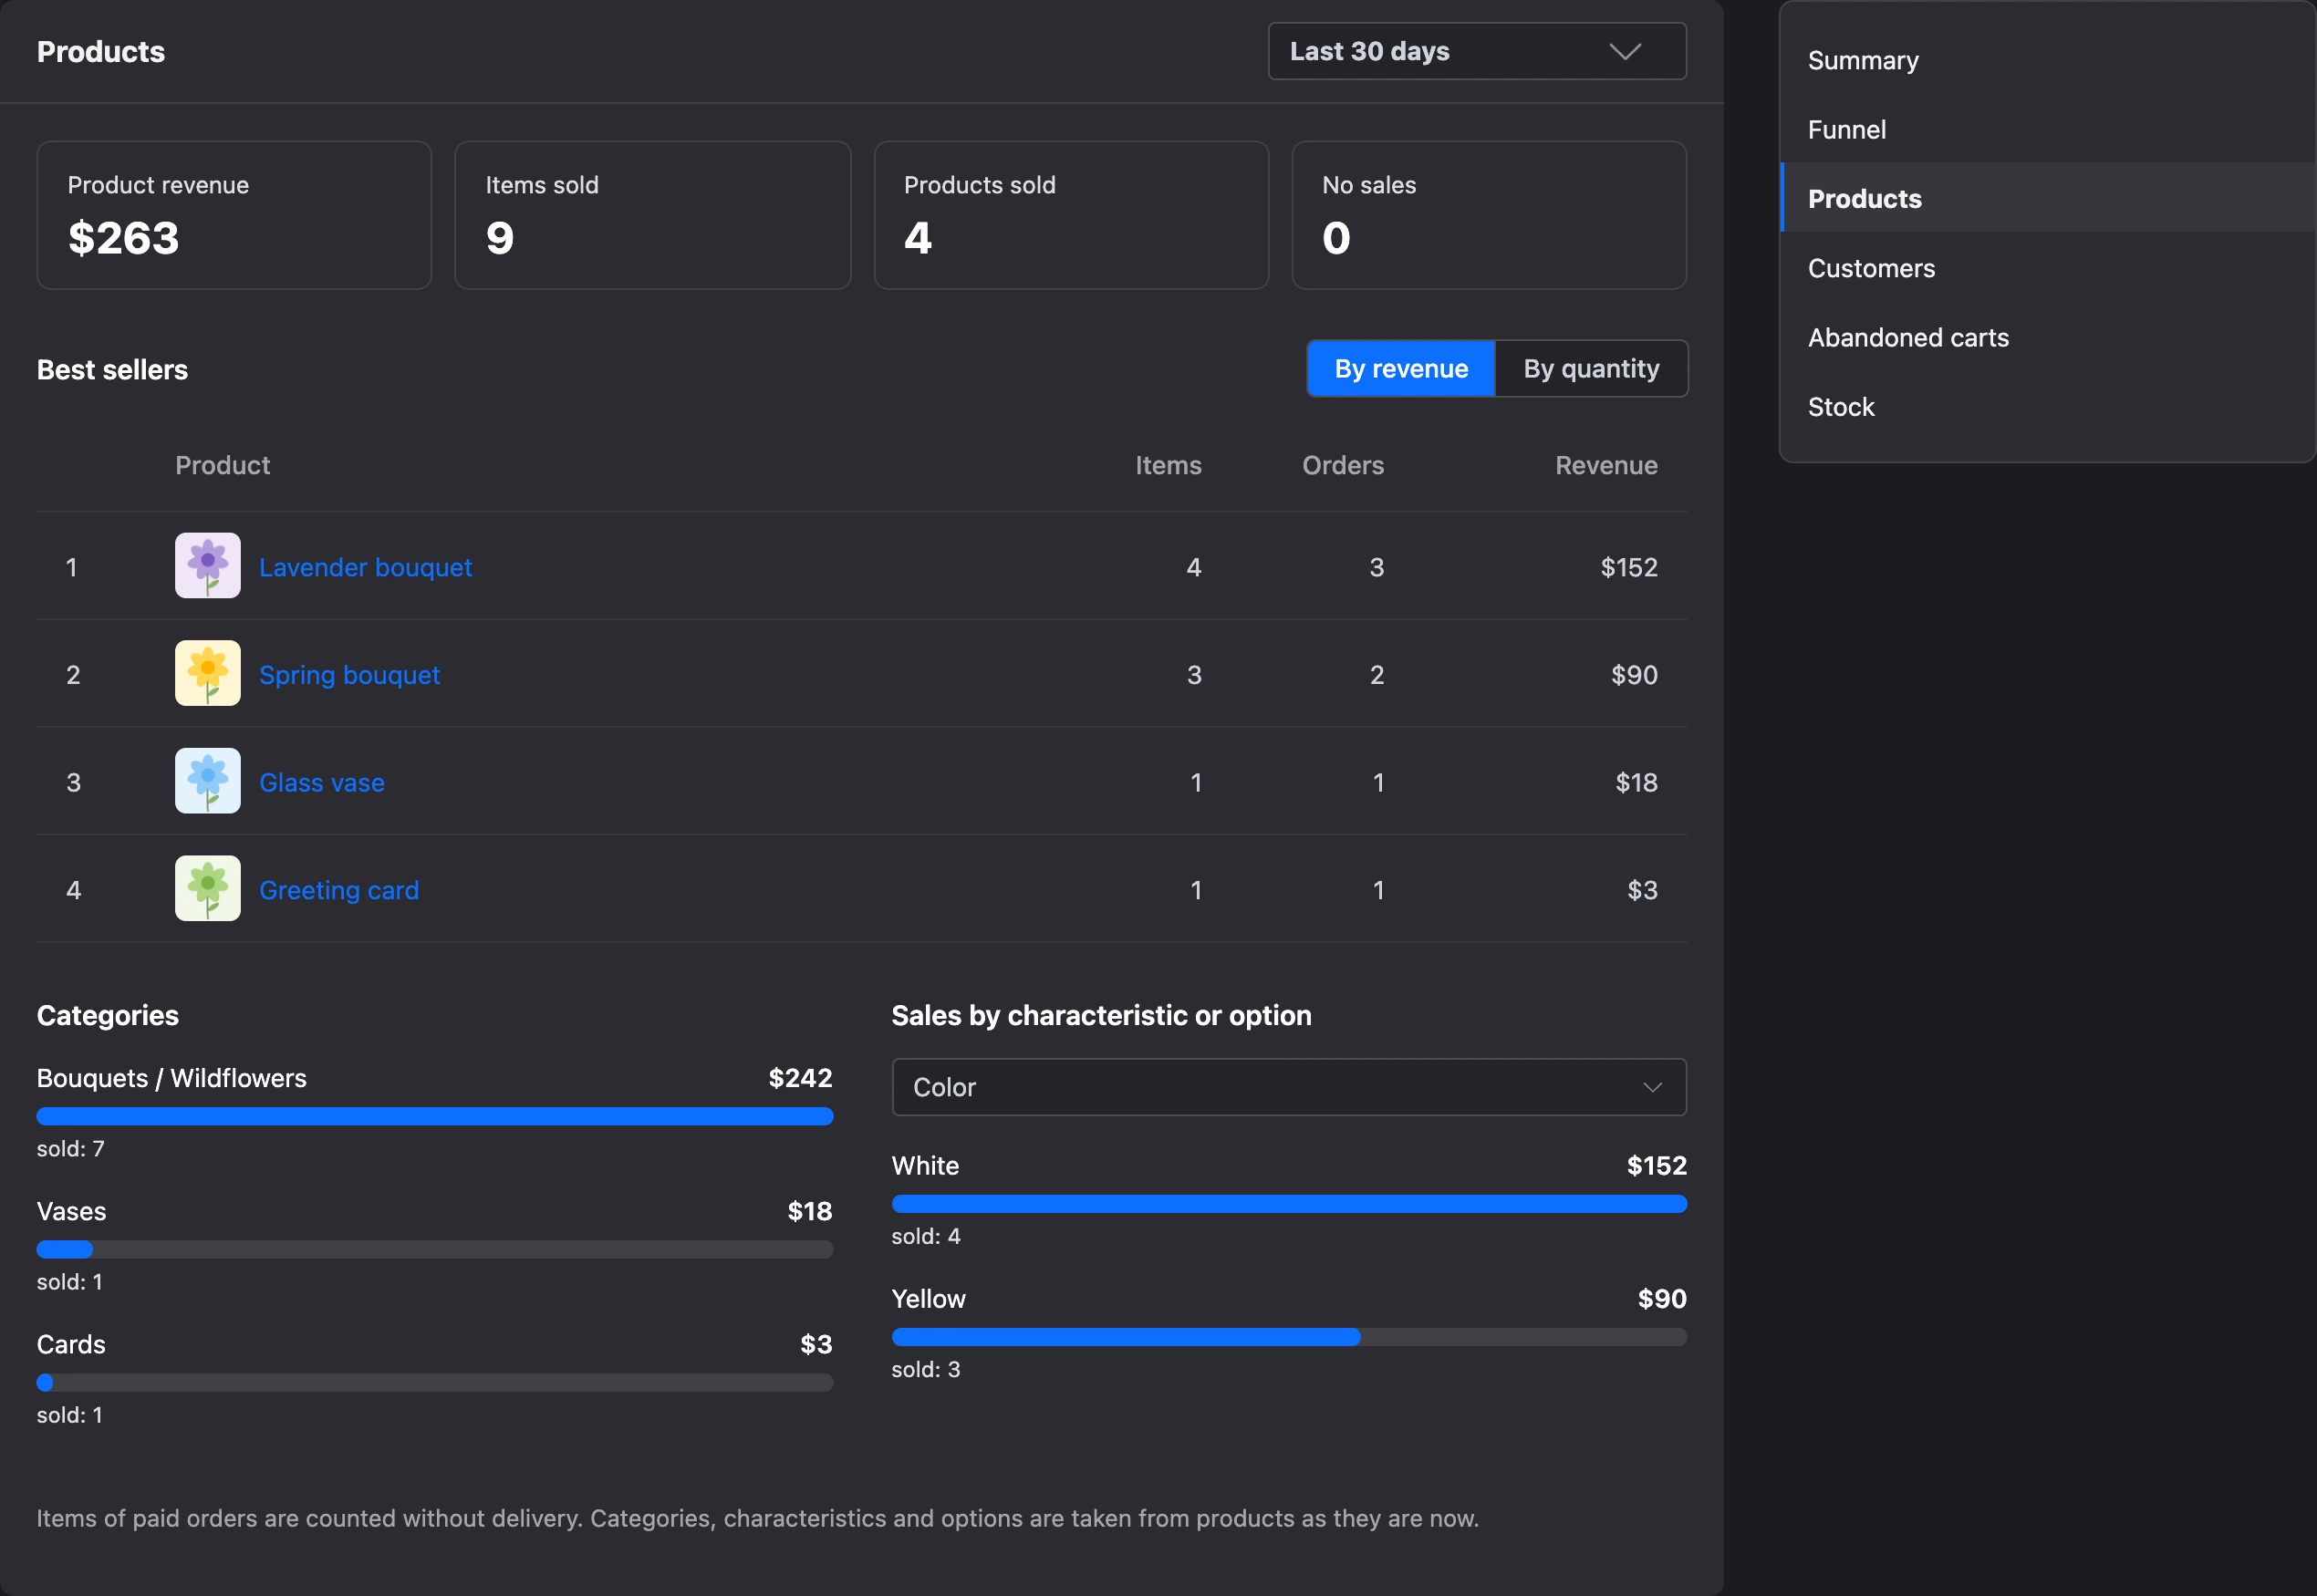
Task: Open the Color characteristic dropdown
Action: coord(1289,1087)
